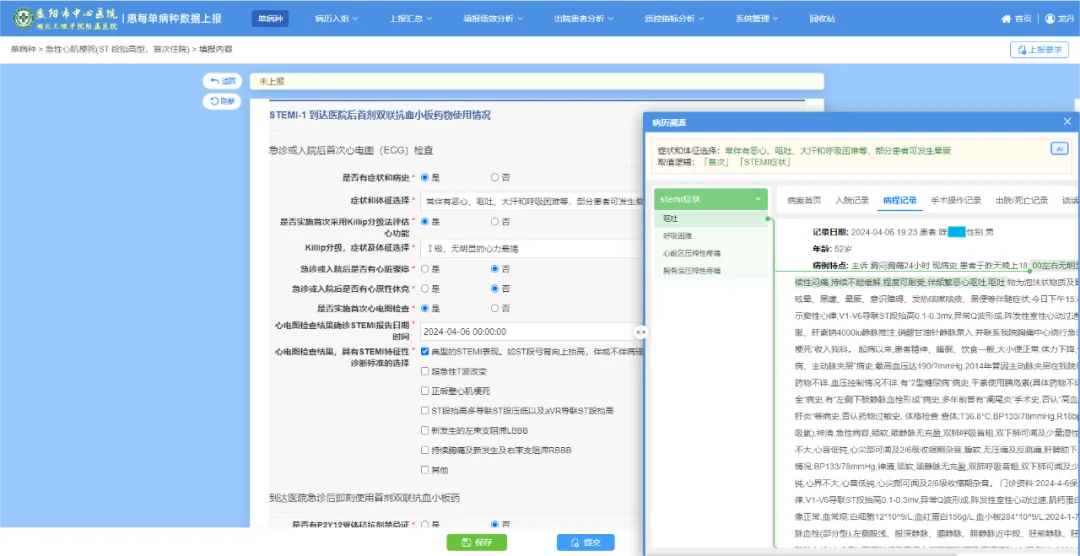The height and width of the screenshot is (556, 1080).
Task: Check 持续胸痛及新发生及右束支阻滞RBBB checkbox
Action: [425, 450]
